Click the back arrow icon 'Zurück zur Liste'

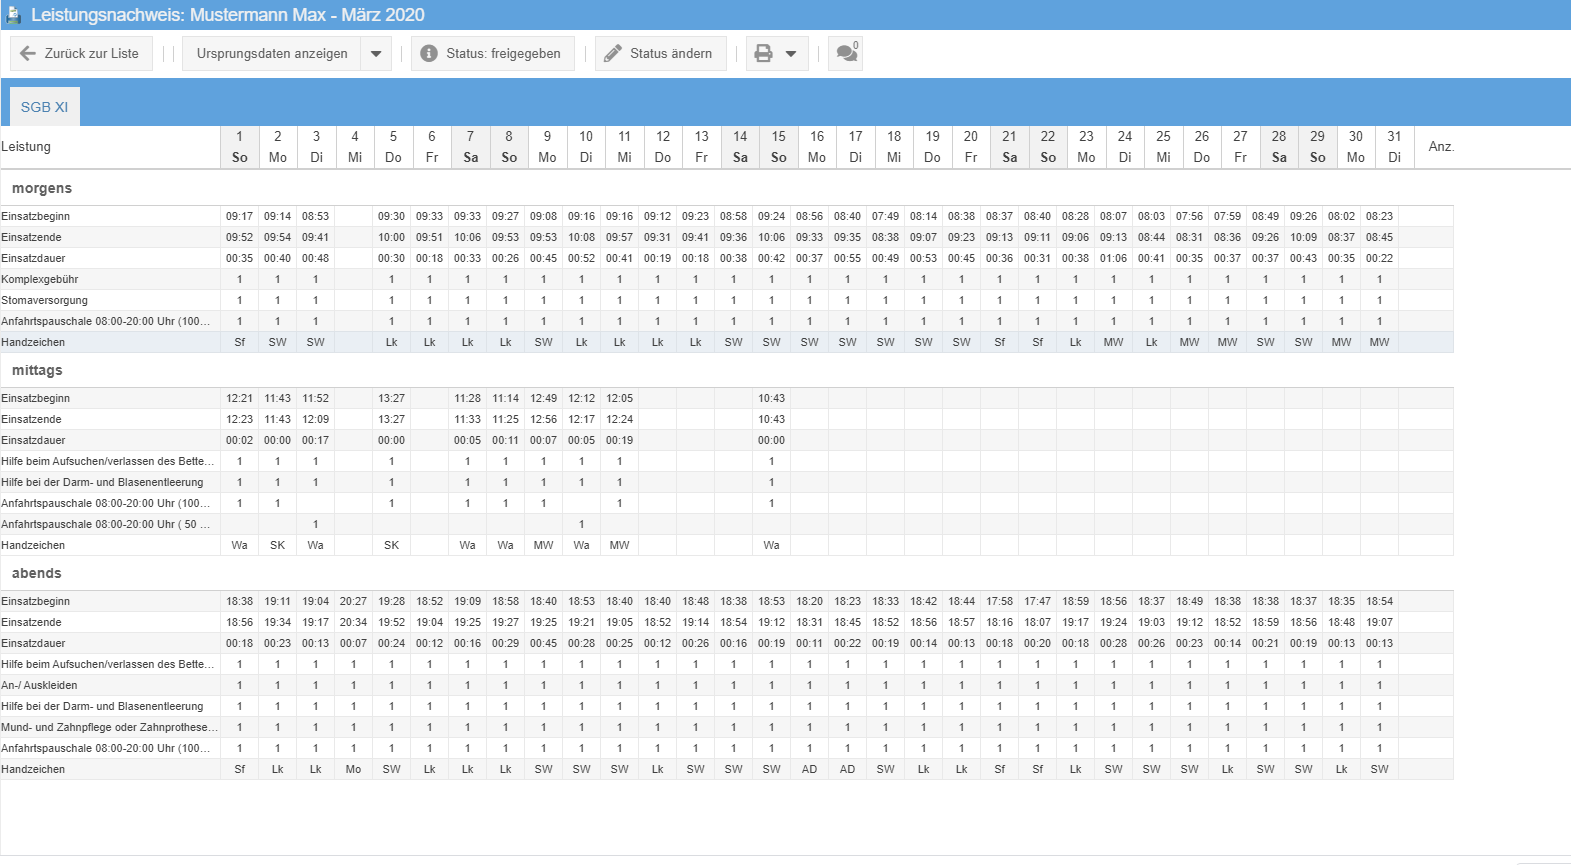click(28, 54)
